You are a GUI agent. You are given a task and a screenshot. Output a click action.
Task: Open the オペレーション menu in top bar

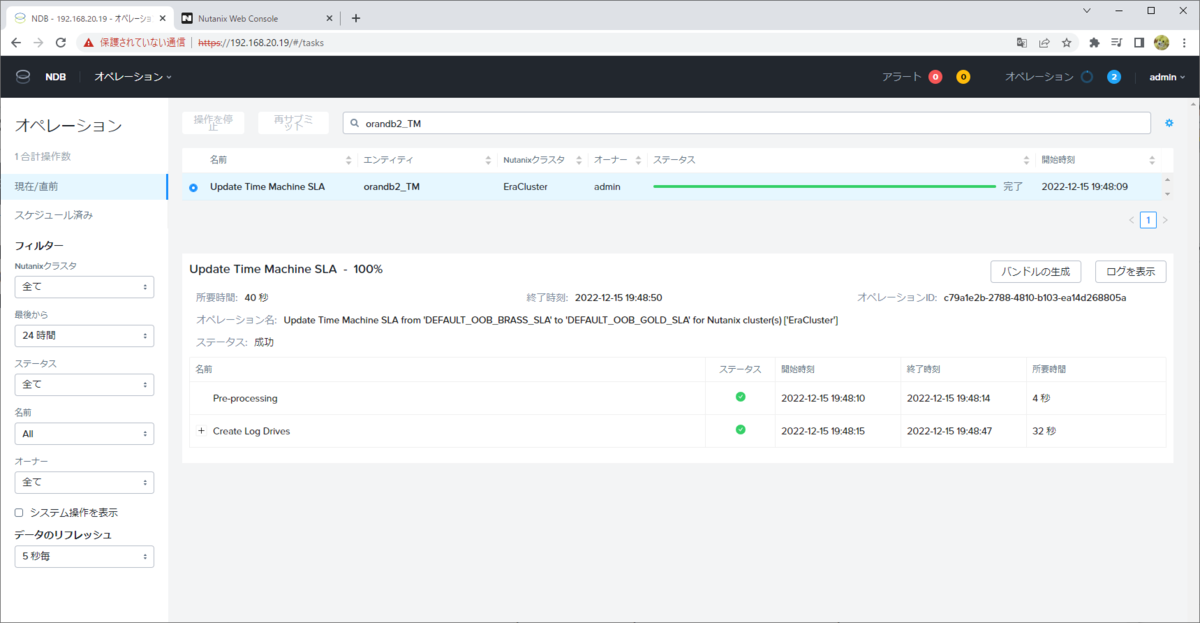(133, 77)
